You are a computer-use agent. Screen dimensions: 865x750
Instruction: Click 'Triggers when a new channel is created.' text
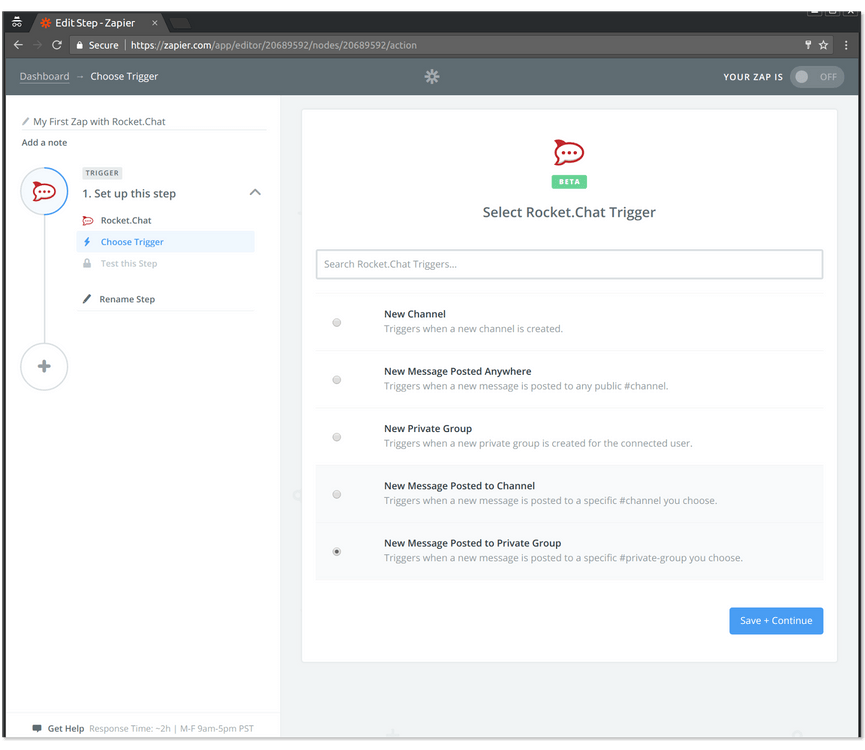[x=473, y=329]
